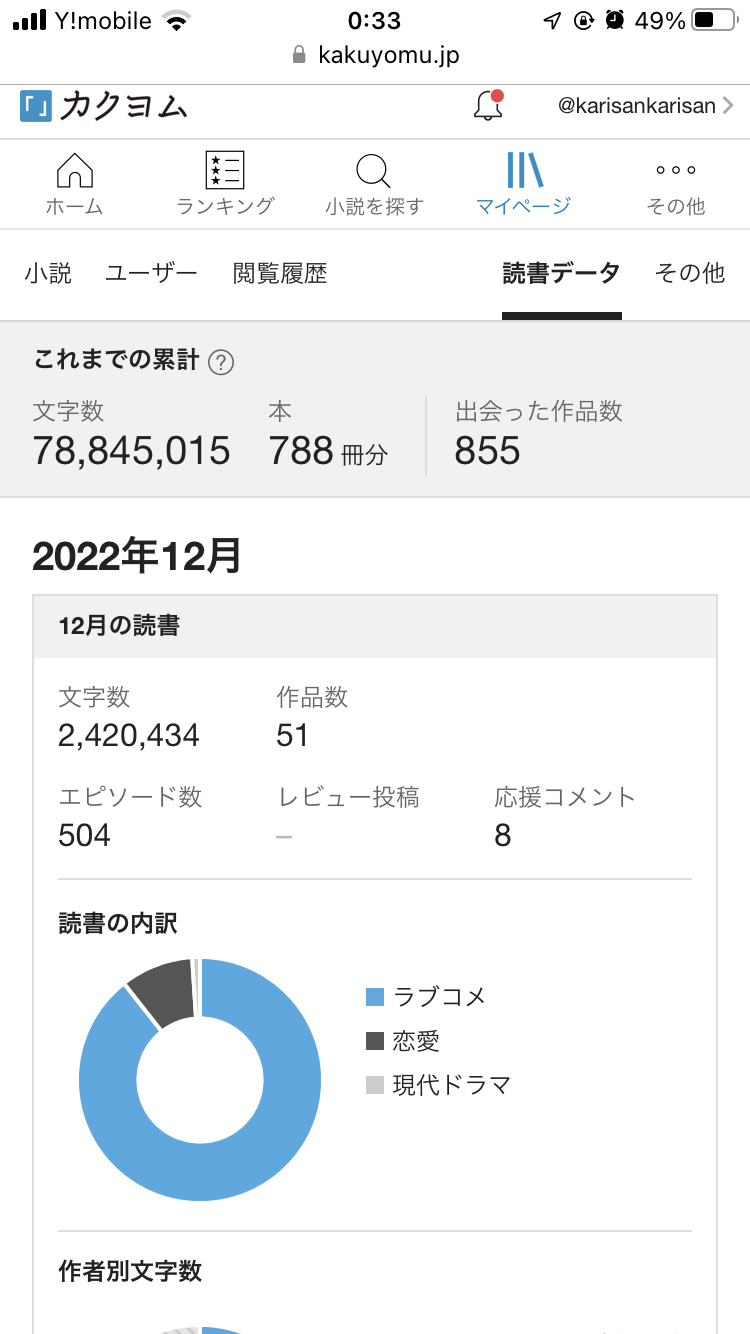Tap the Kakuyomu logo
750x1334 pixels.
point(103,106)
